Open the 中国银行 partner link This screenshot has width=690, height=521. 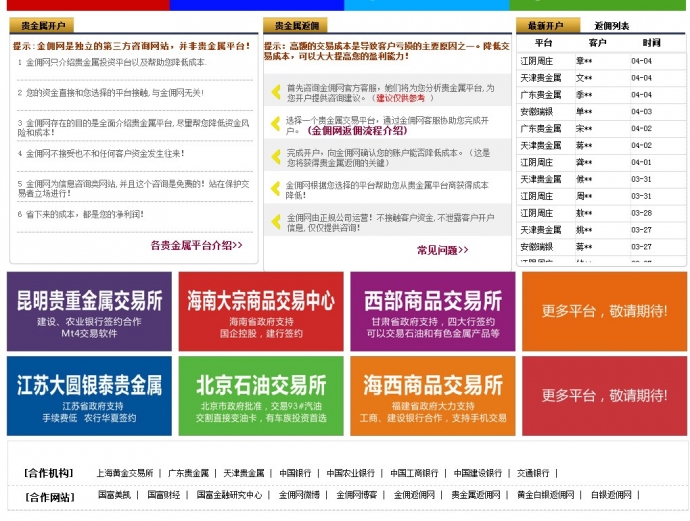[x=295, y=473]
